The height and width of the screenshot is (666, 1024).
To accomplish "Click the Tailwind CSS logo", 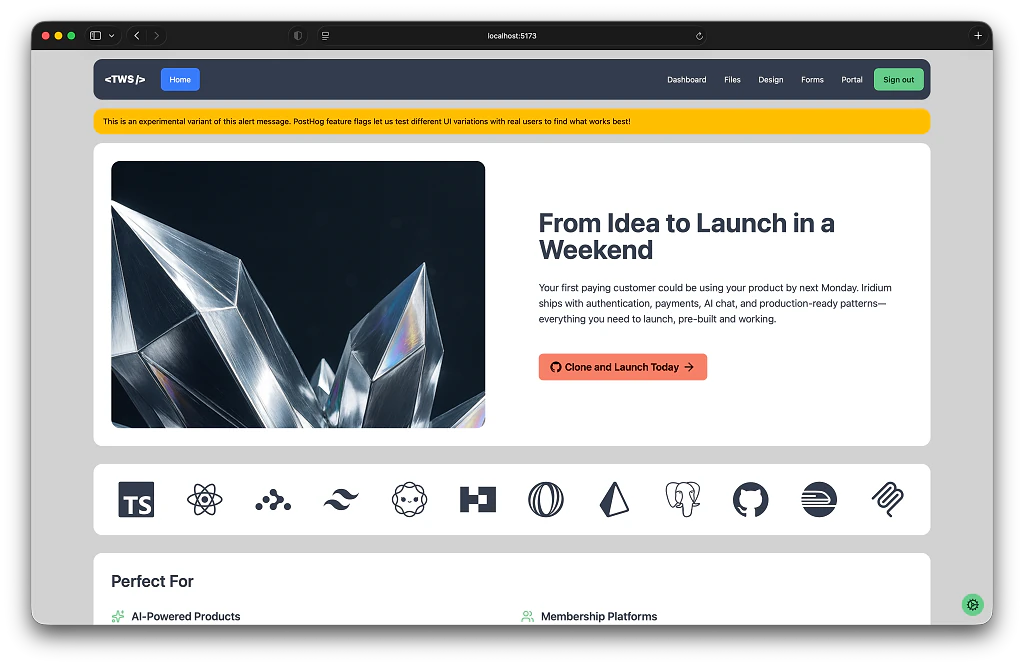I will [341, 500].
